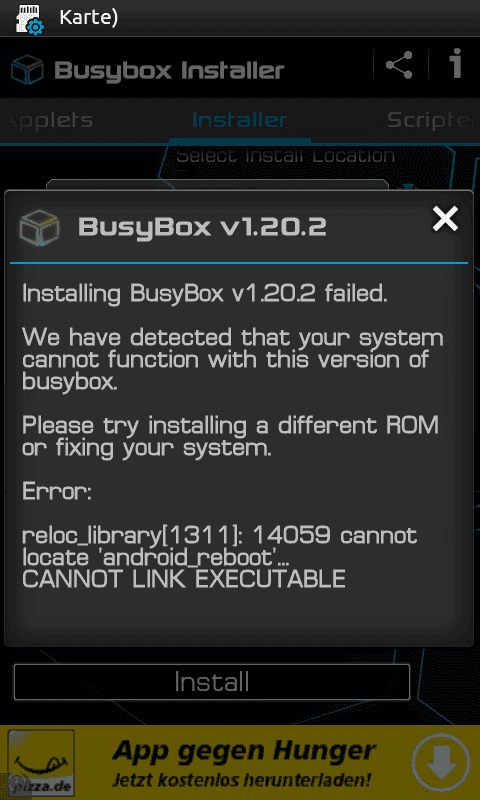The image size is (480, 800).
Task: Tap the SD card notification icon
Action: [30, 18]
